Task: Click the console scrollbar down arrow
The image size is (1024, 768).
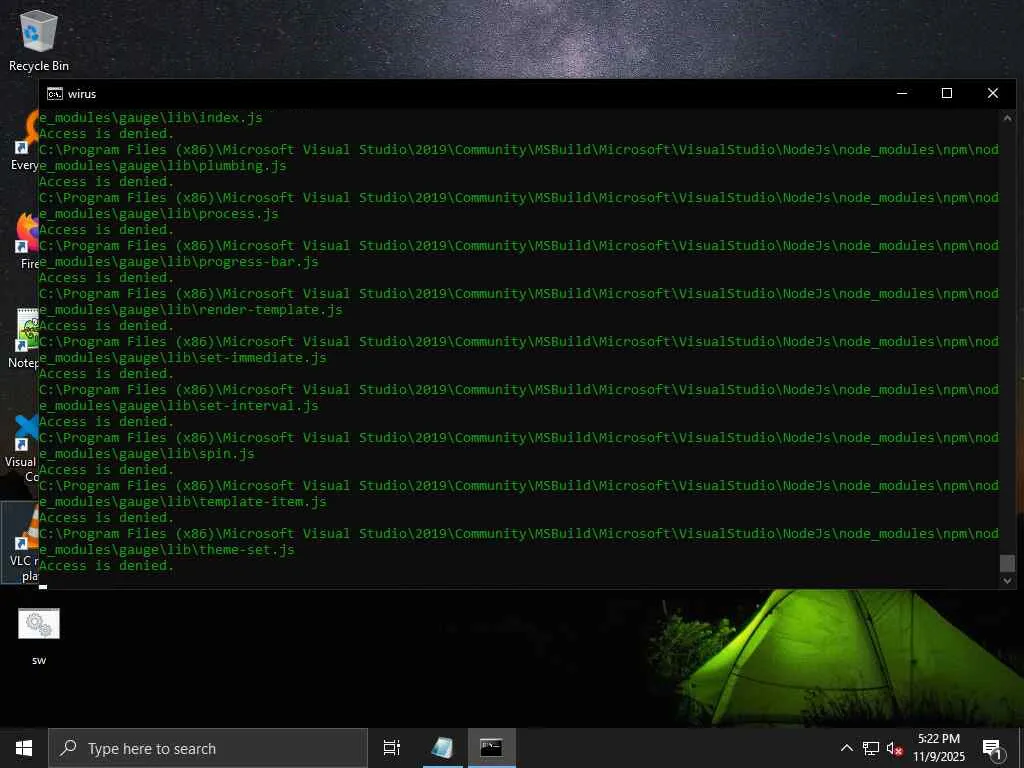Action: click(1007, 580)
